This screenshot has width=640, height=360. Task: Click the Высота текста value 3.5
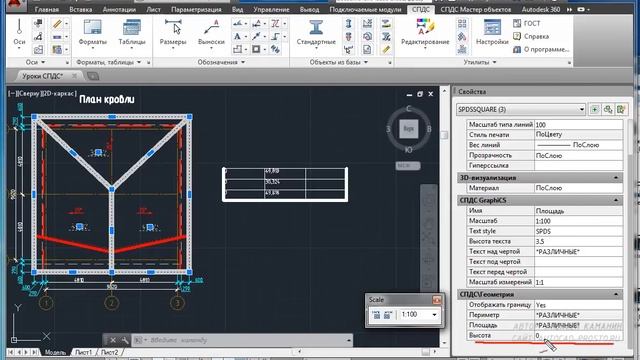[x=578, y=241]
